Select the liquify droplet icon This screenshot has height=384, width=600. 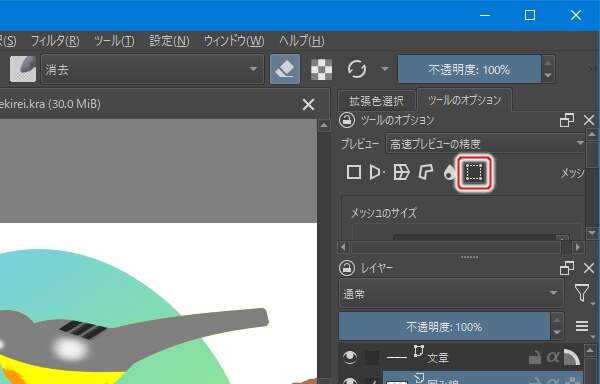449,173
